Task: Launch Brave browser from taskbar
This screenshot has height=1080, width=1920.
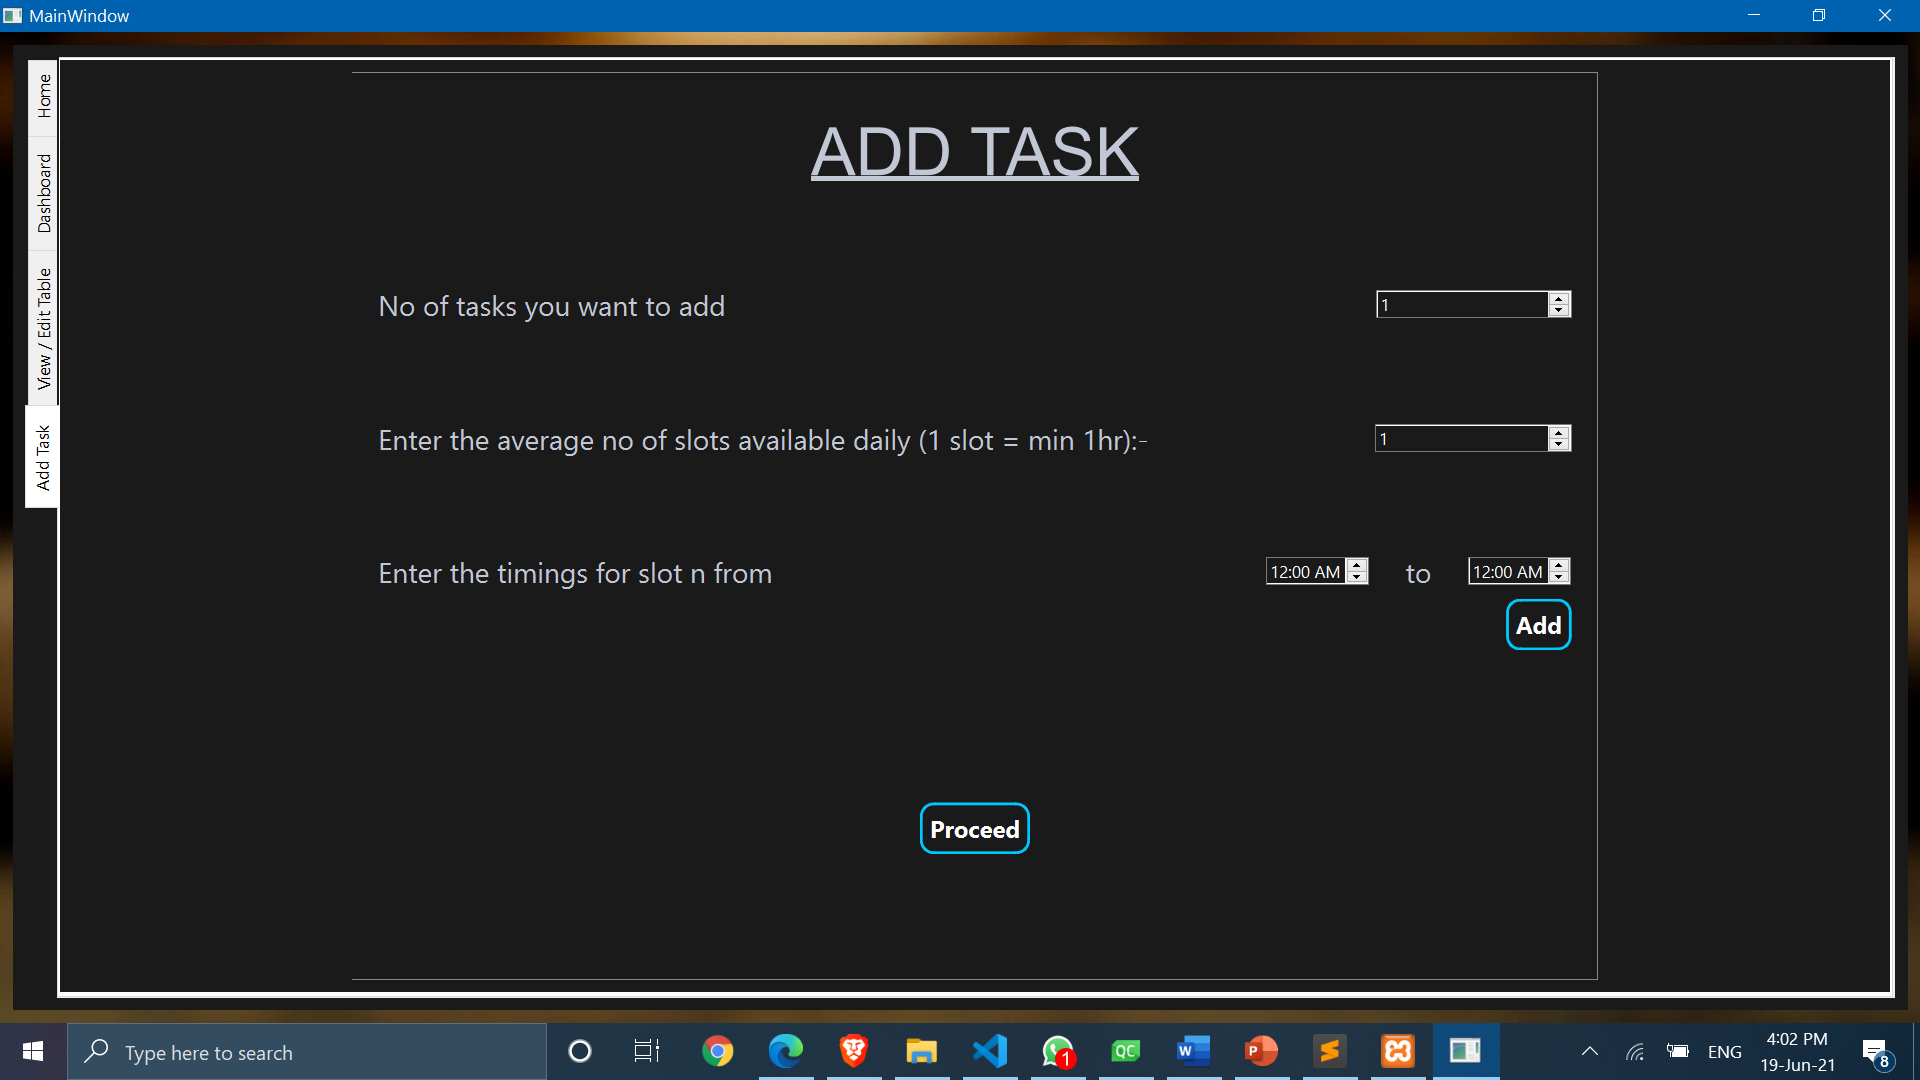Action: coord(853,1051)
